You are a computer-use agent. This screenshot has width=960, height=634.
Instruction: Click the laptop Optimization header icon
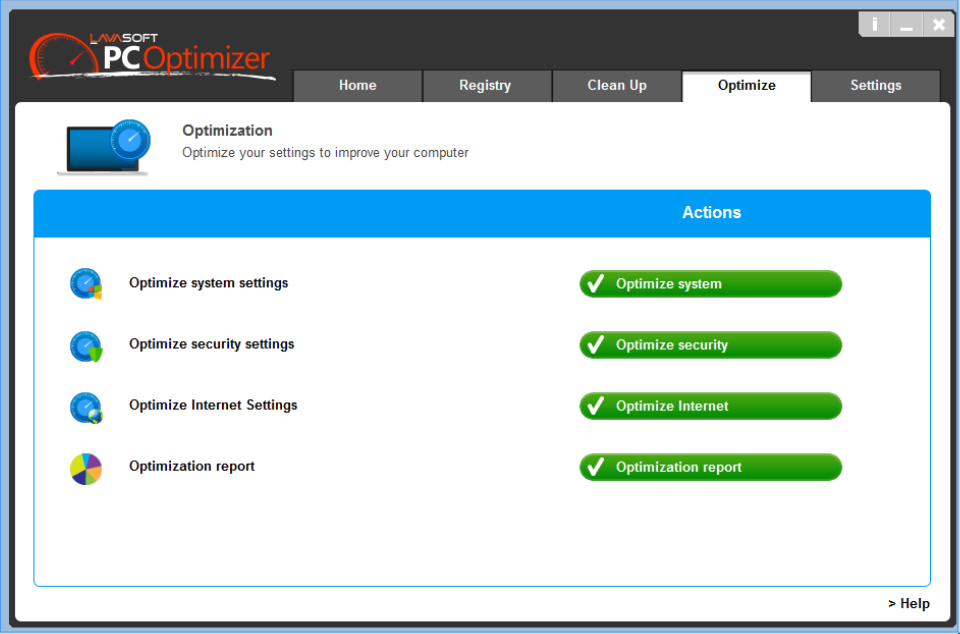tap(104, 147)
